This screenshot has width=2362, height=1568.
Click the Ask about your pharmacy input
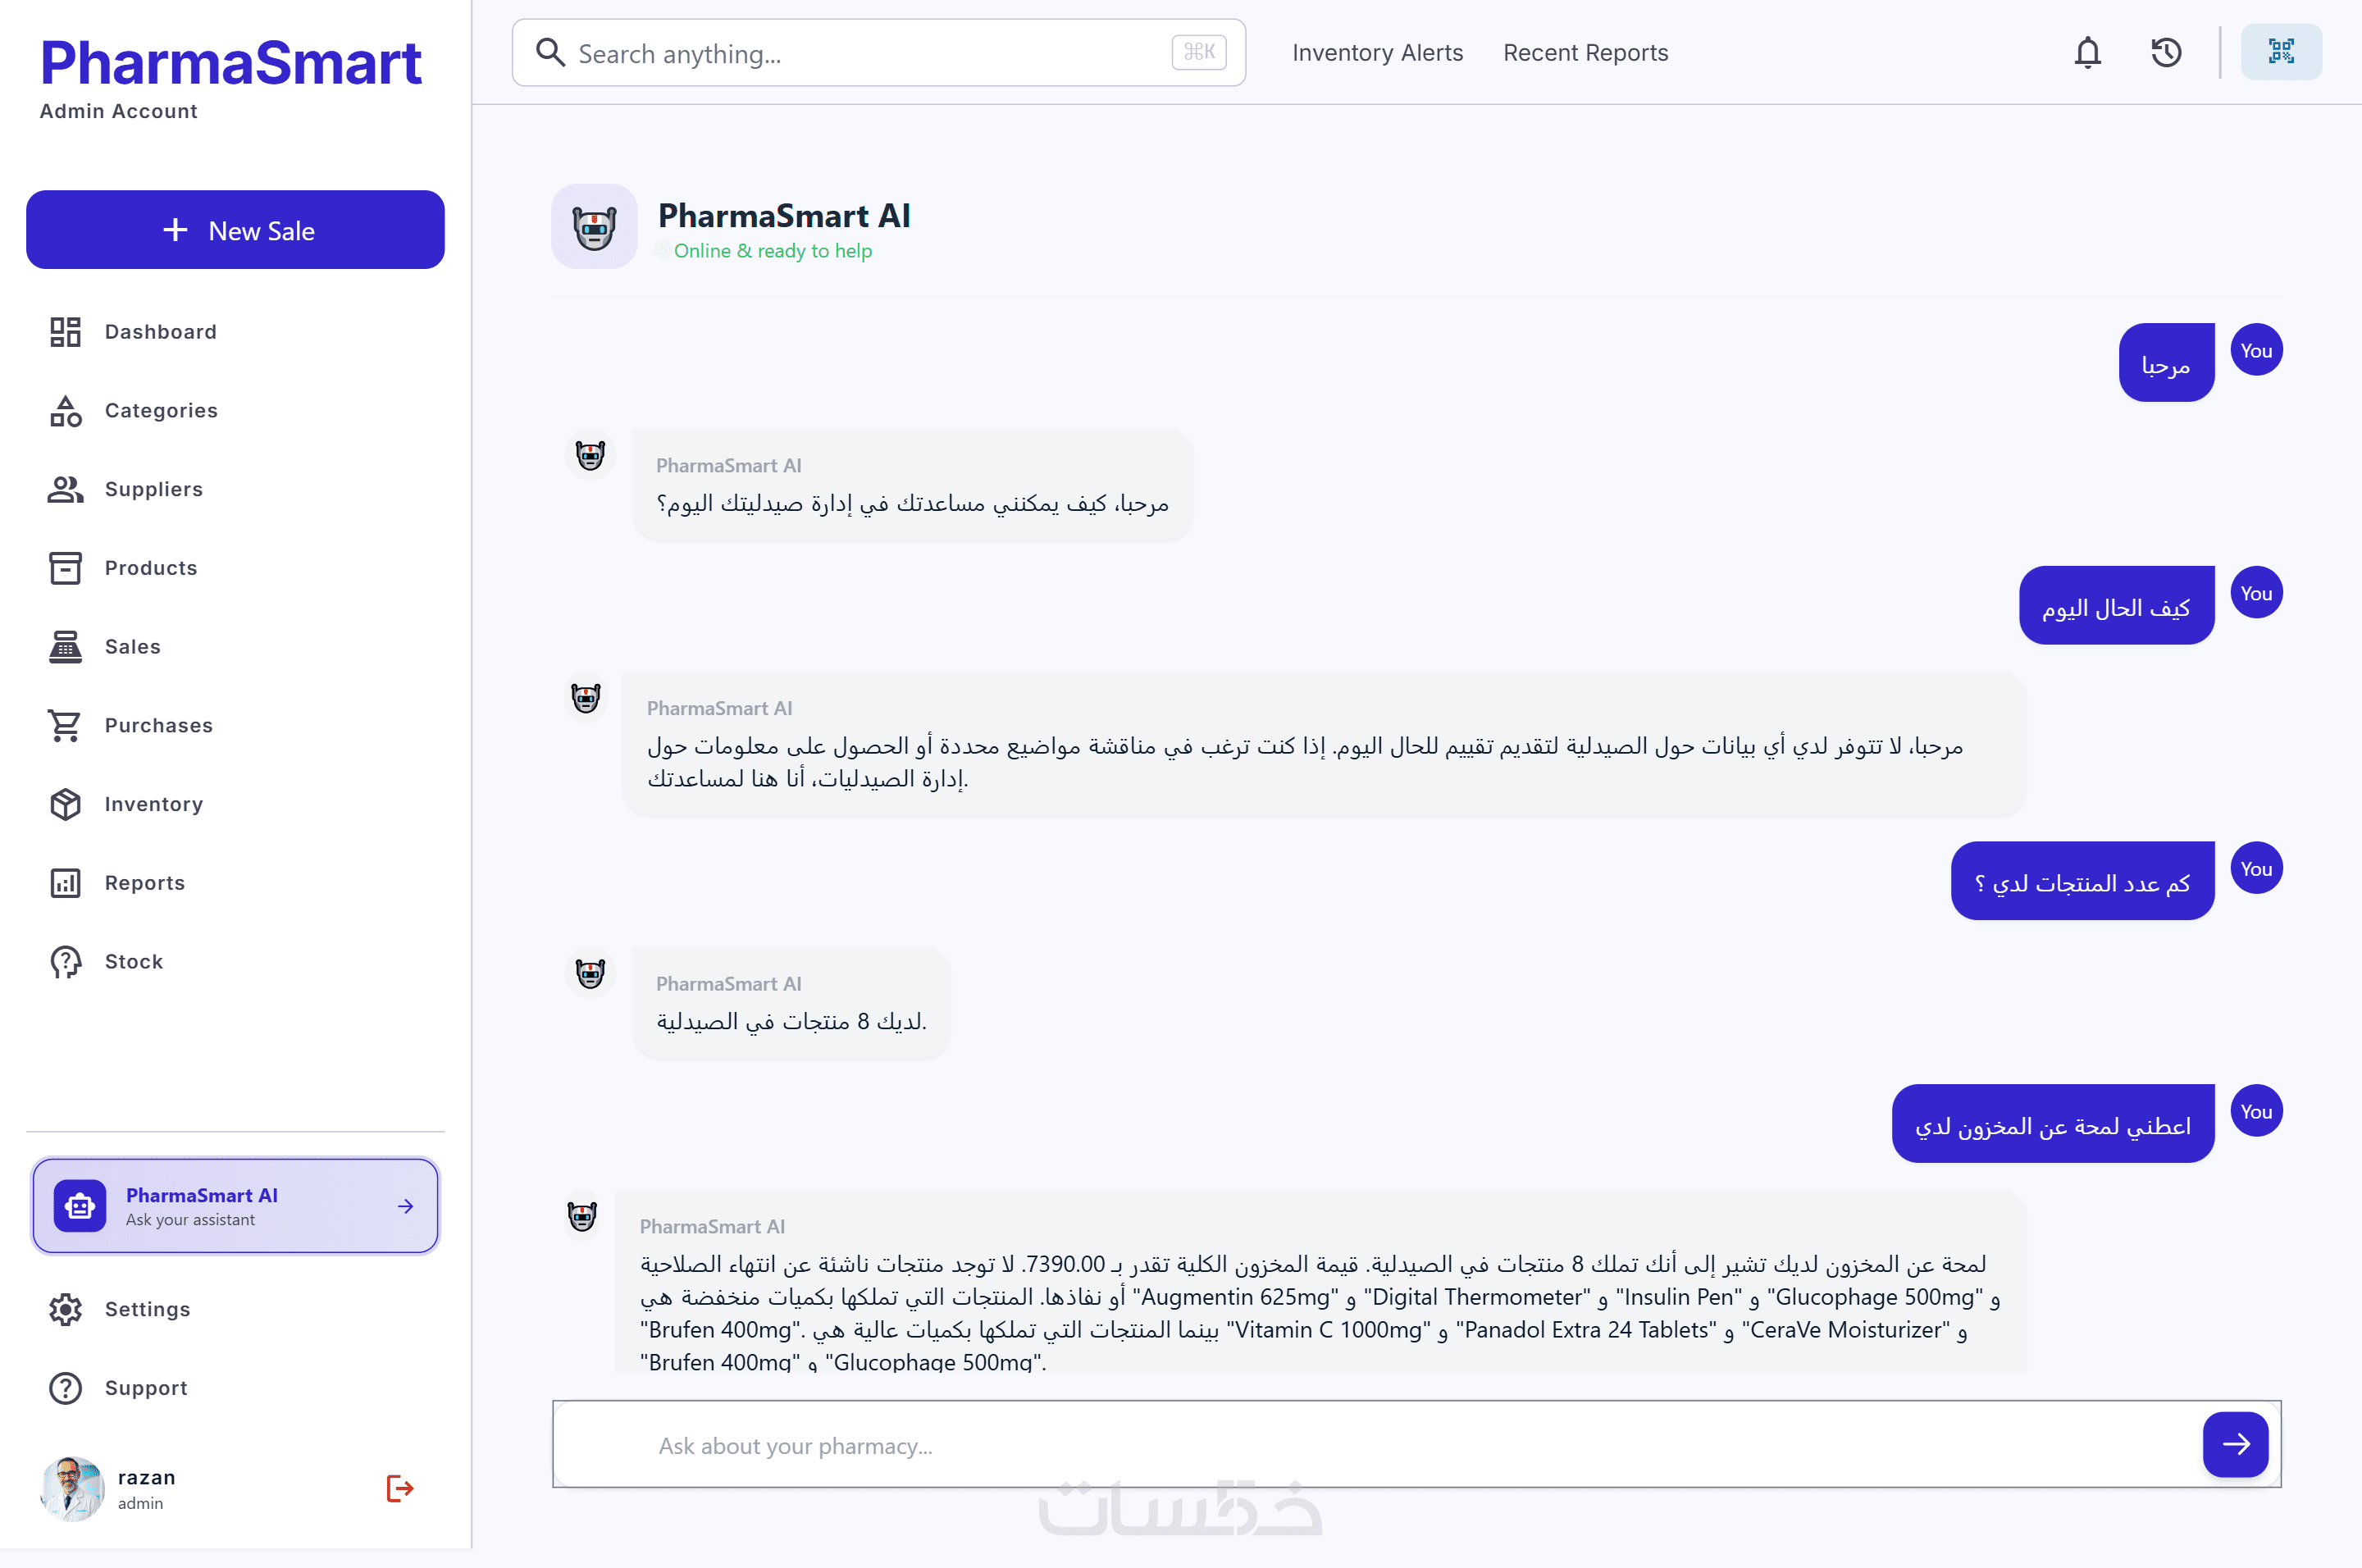tap(1377, 1445)
